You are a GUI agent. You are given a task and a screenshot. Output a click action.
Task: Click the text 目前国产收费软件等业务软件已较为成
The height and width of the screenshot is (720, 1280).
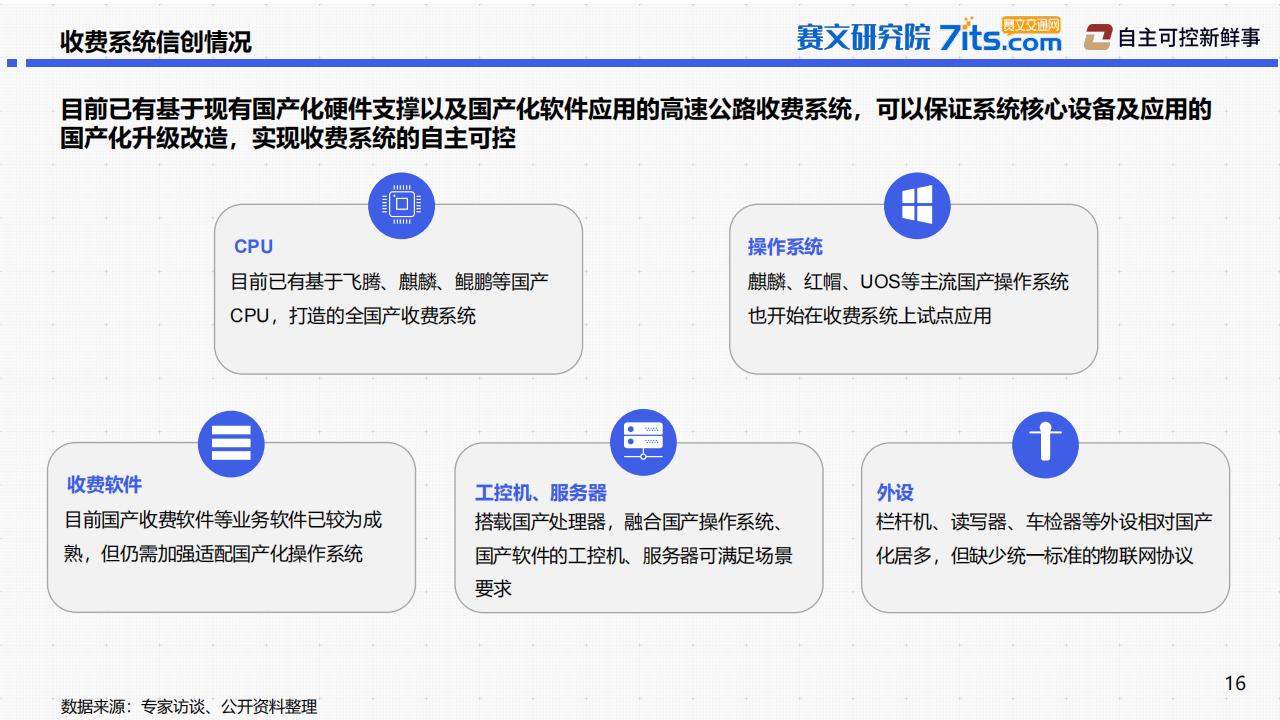click(223, 520)
